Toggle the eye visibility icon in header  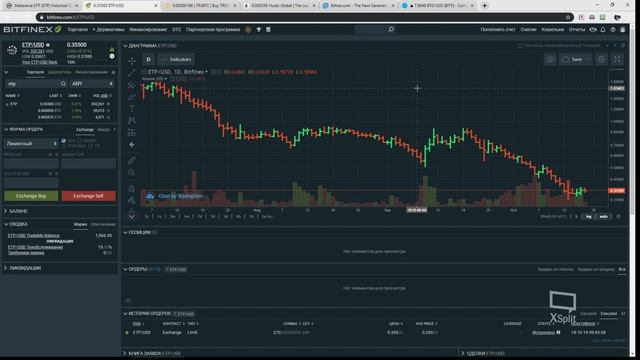pyautogui.click(x=593, y=29)
